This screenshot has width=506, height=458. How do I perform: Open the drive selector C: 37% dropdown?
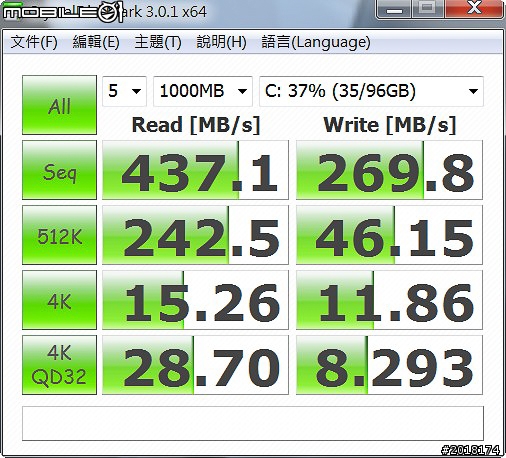[x=371, y=91]
